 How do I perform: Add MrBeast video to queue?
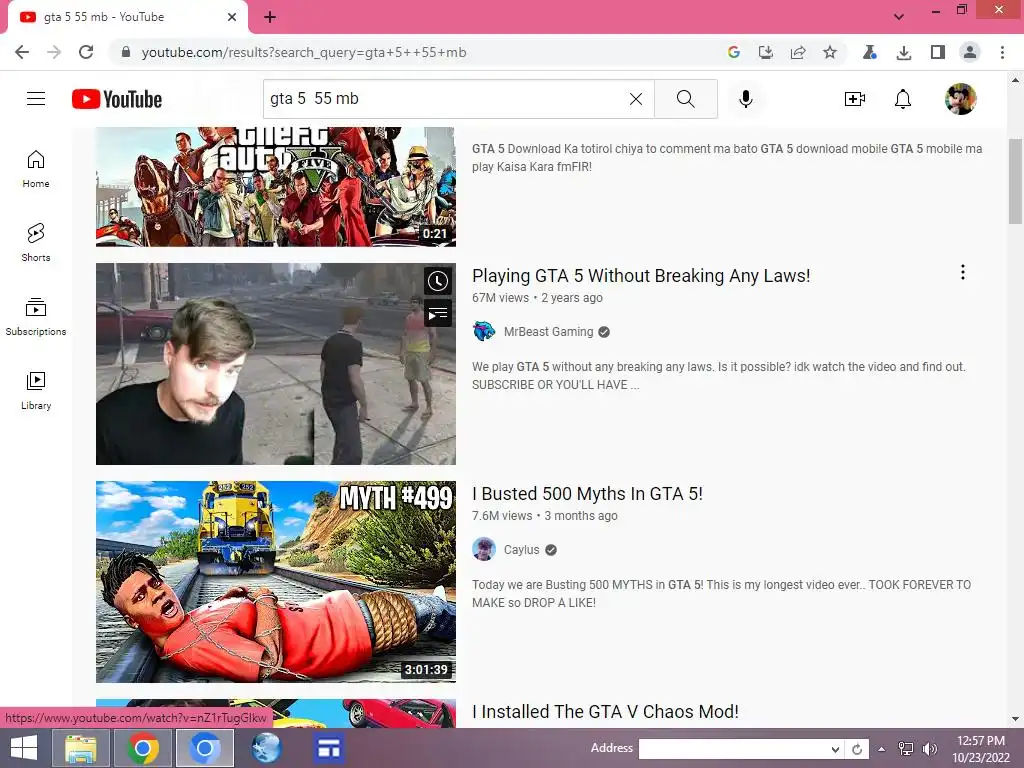click(438, 313)
